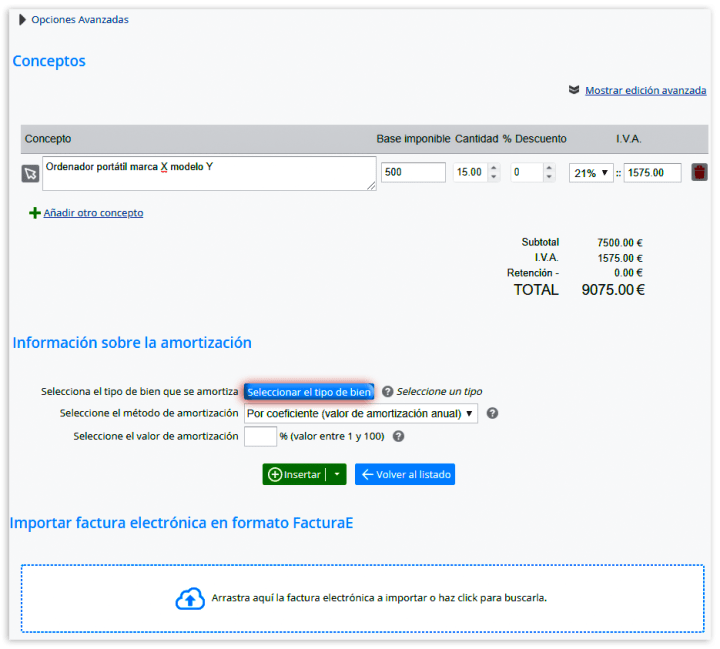Click the Subtotal value 7500.00 €
Viewport: 720px width, 649px height.
(619, 243)
